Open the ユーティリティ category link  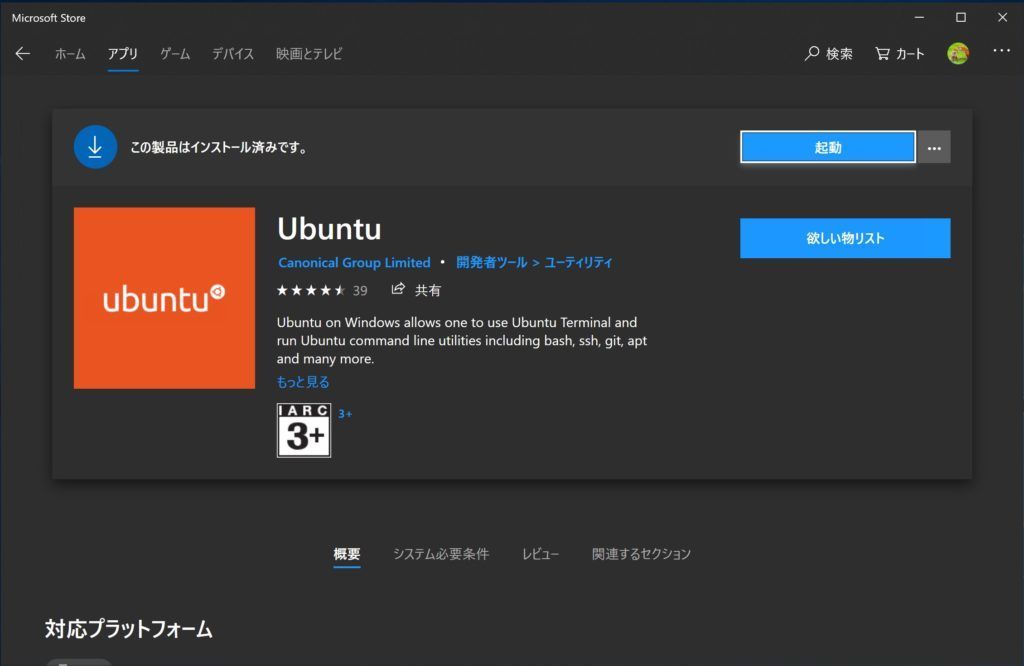579,262
